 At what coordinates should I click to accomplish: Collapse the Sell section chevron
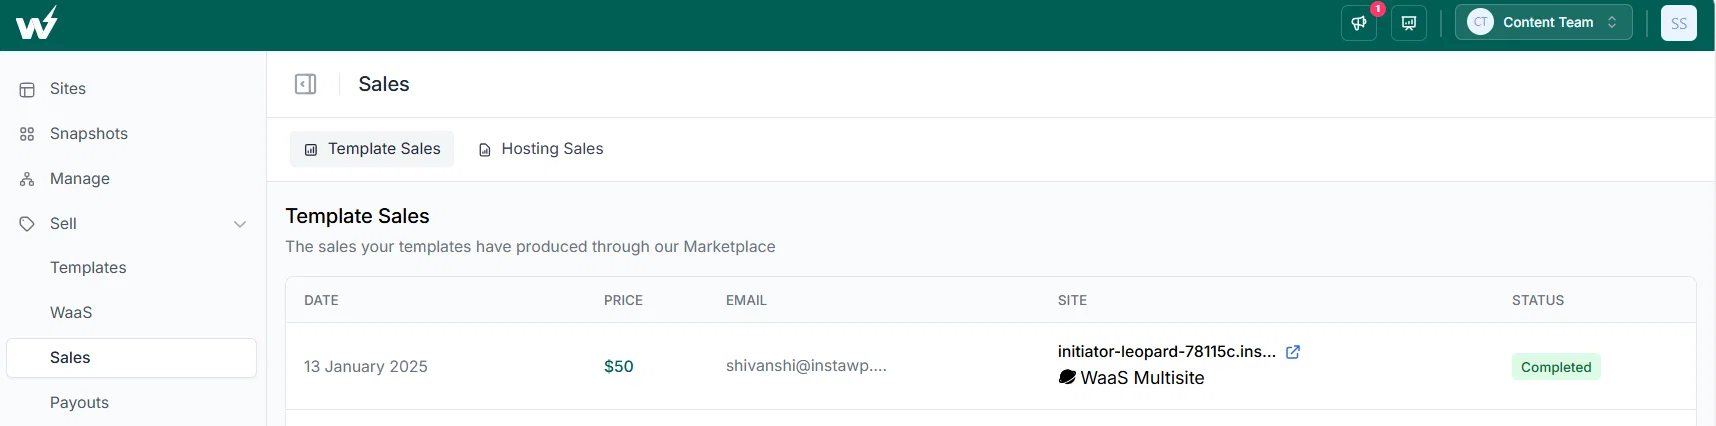[x=240, y=224]
